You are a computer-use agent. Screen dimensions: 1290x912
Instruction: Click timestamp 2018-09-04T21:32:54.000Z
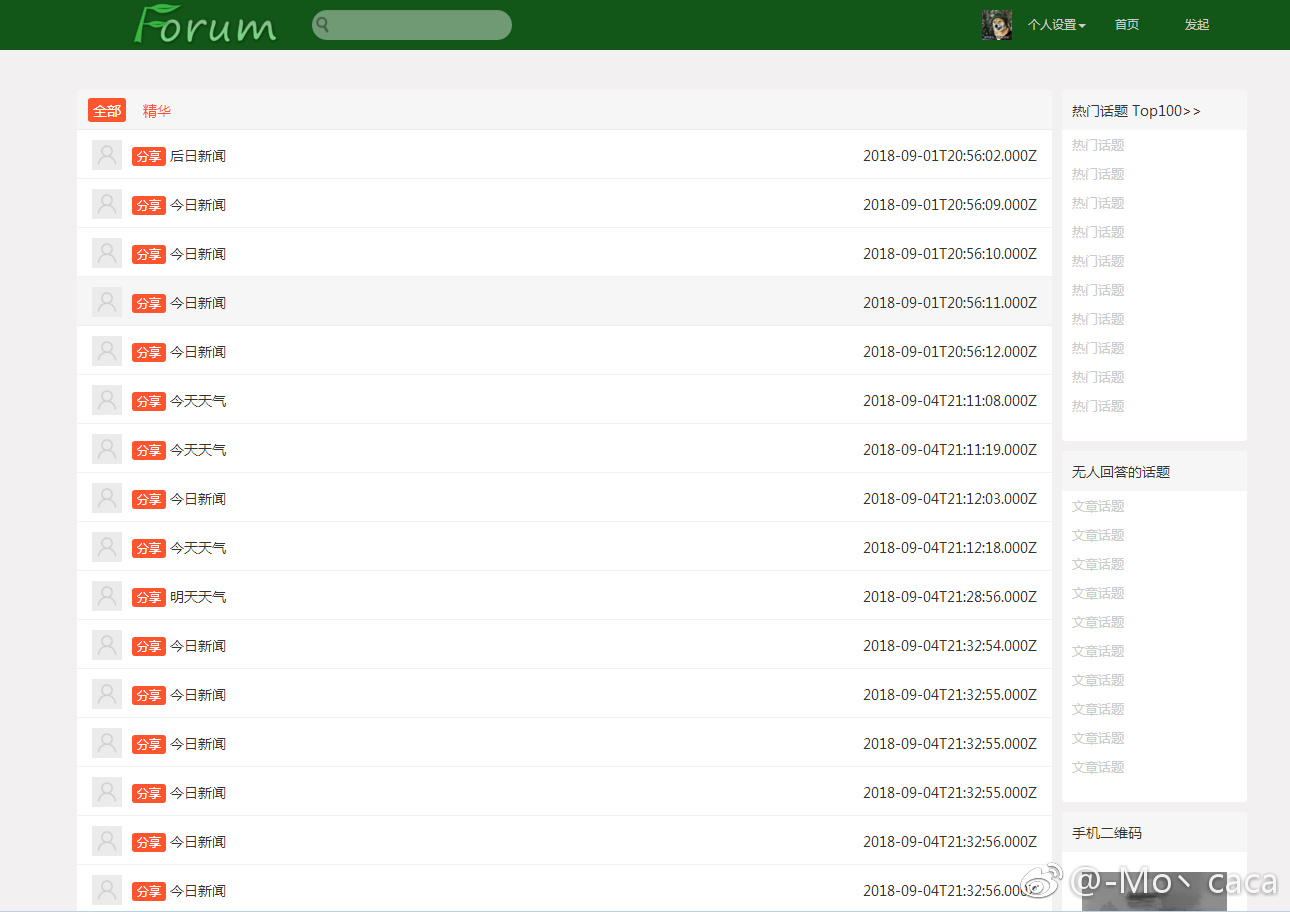click(x=950, y=646)
